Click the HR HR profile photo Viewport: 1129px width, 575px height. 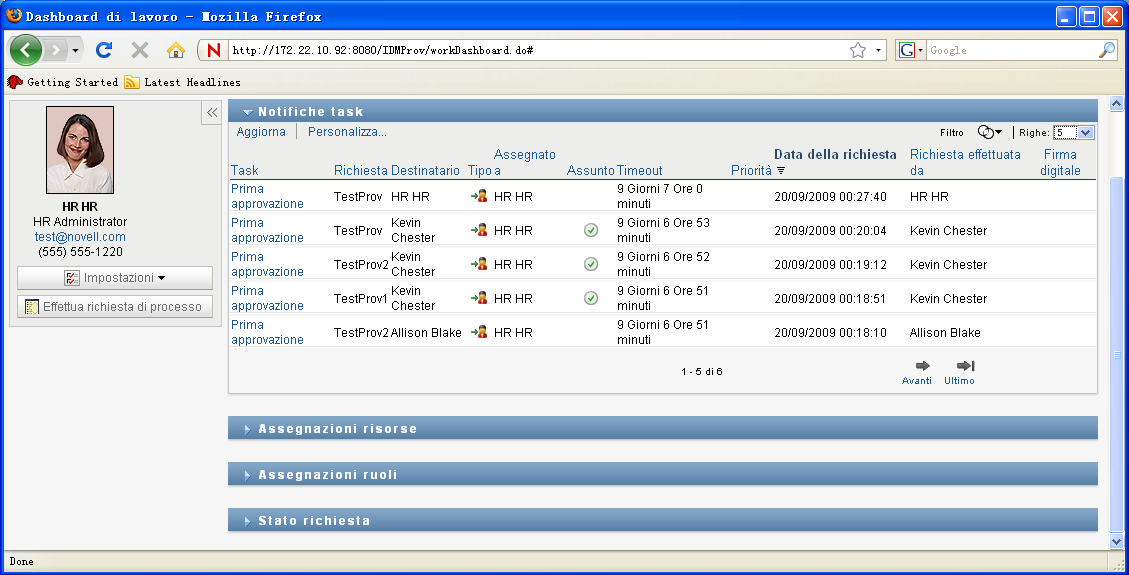80,150
